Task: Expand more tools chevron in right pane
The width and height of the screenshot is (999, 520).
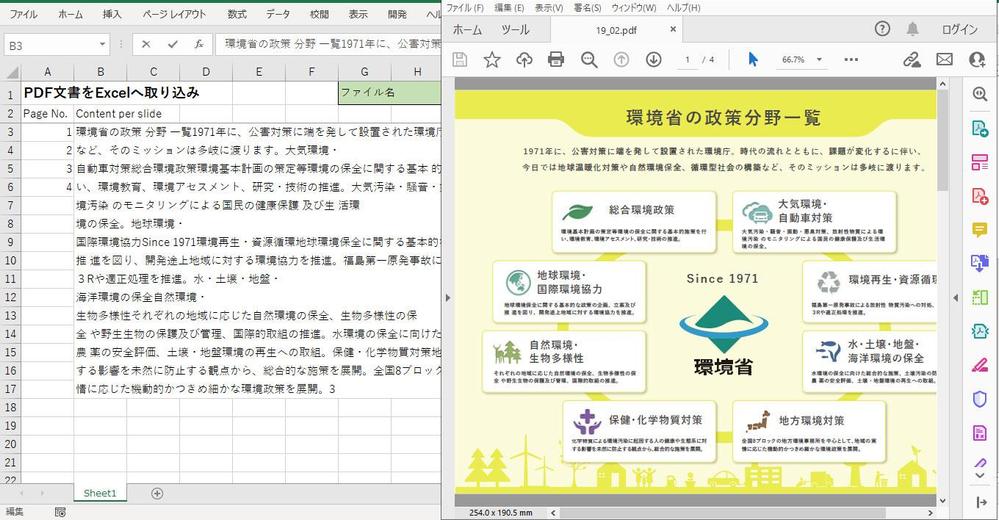Action: click(x=980, y=475)
